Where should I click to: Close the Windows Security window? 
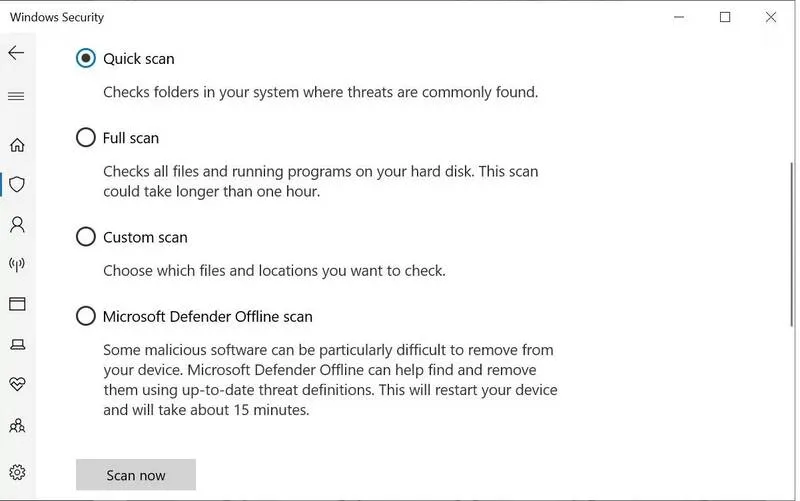[771, 17]
